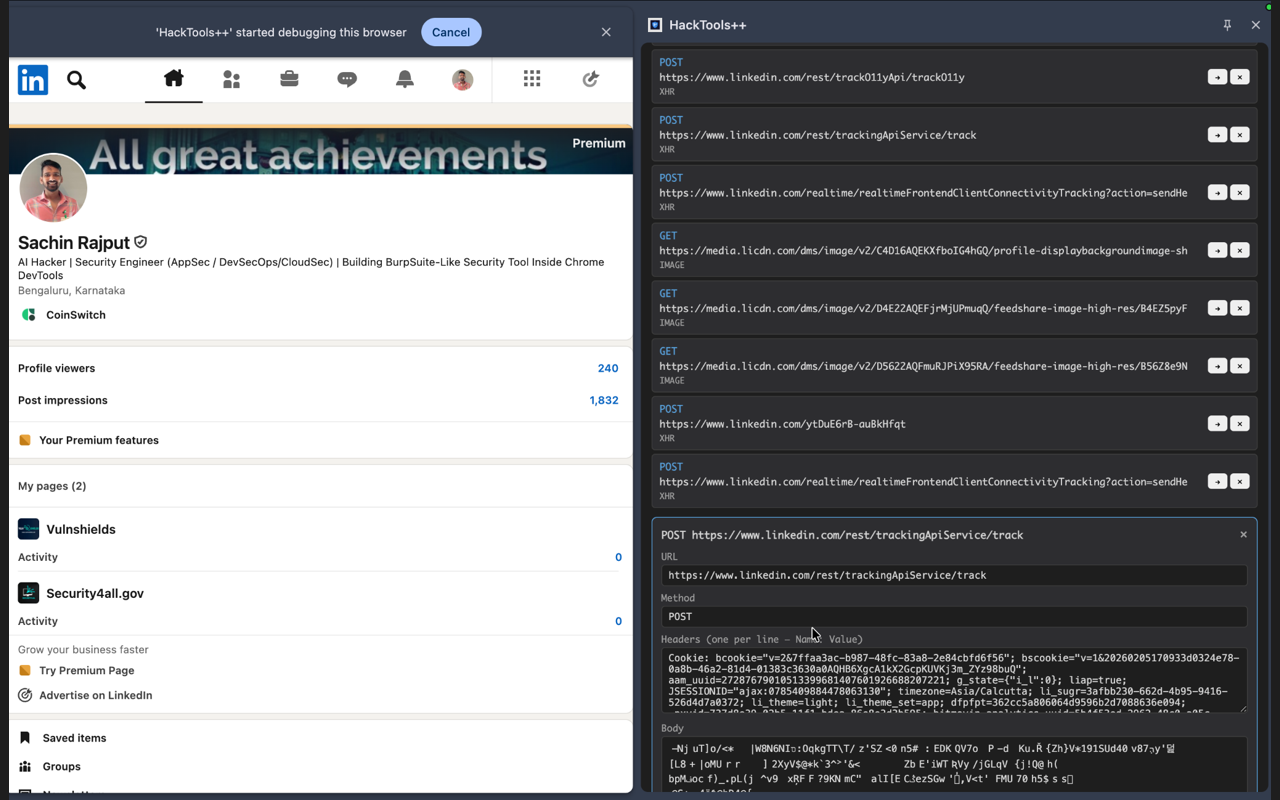
Task: Click into the URL field of the request editor
Action: (x=954, y=575)
